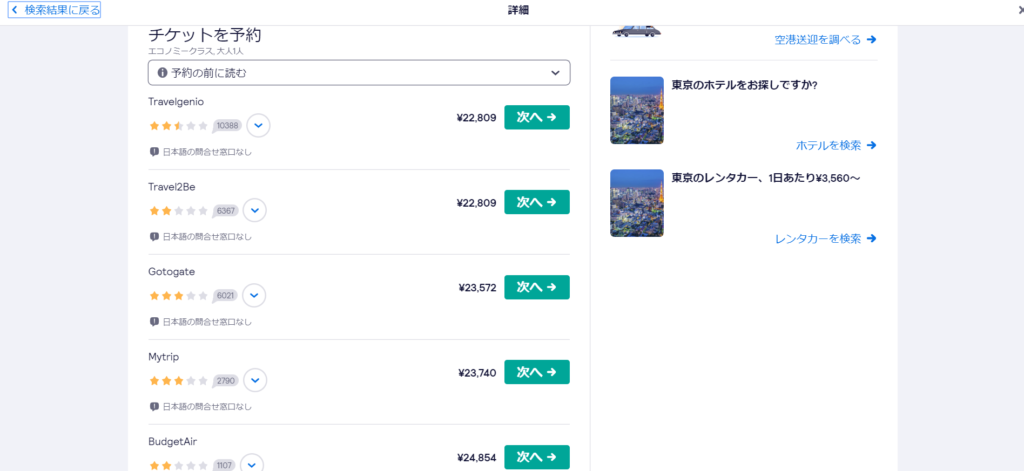Expand Travelgenio rating details chevron

(x=259, y=125)
